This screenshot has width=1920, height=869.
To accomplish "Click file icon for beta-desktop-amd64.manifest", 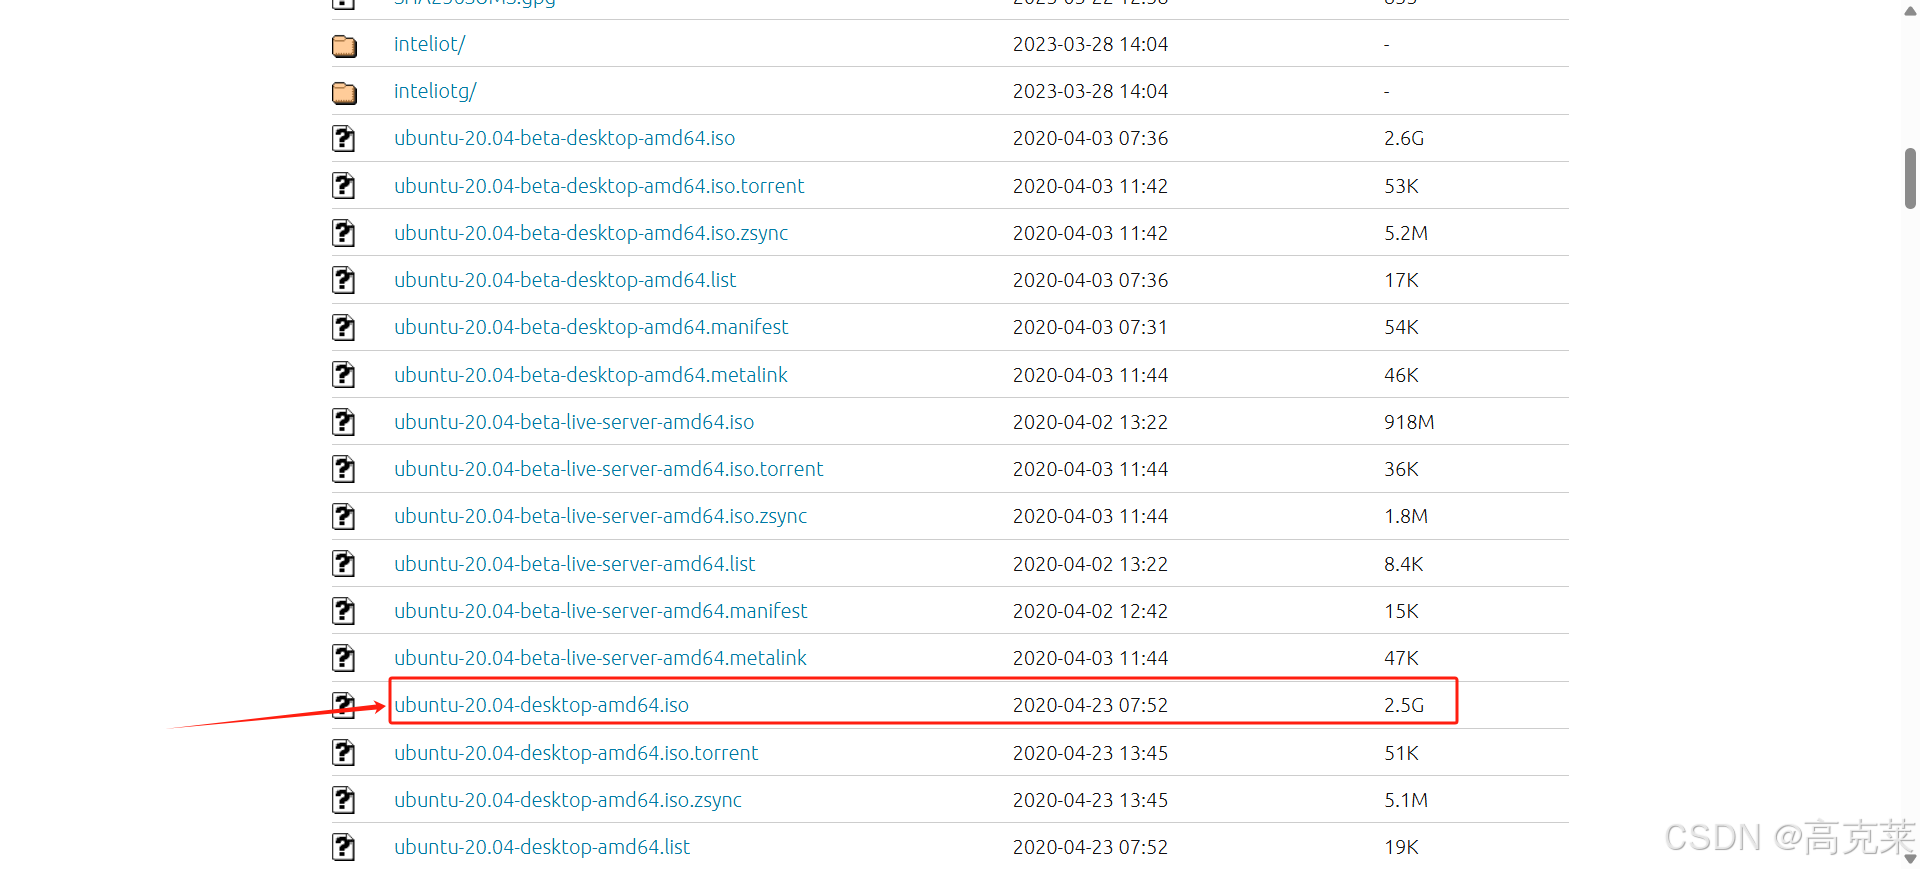I will (x=344, y=327).
